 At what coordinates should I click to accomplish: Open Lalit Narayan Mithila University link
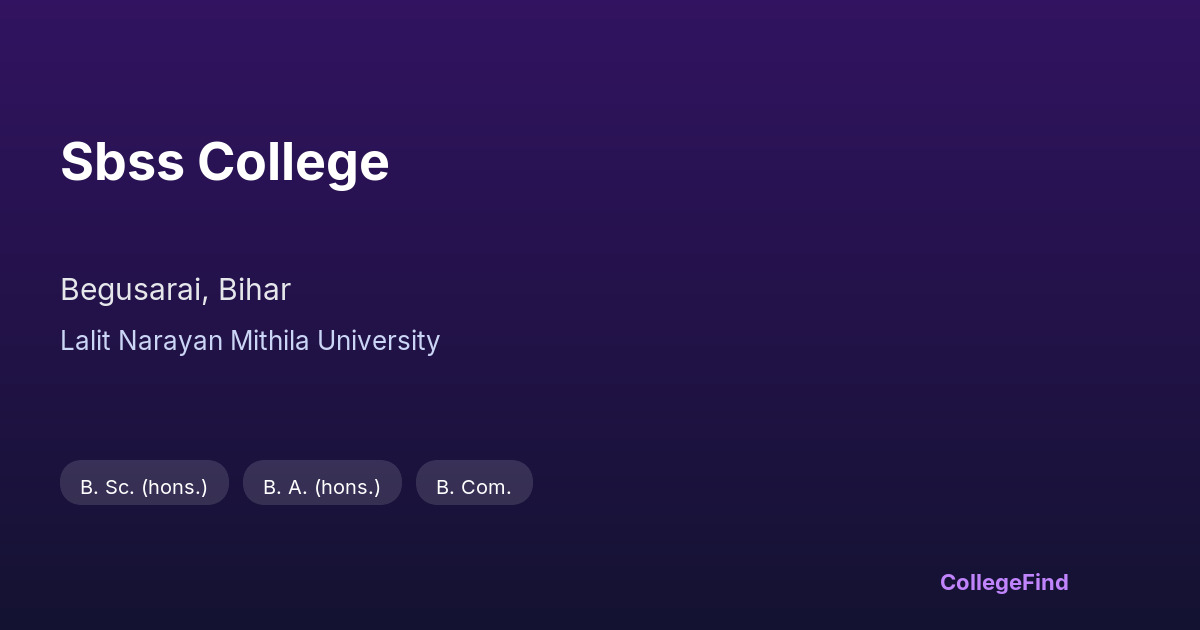pyautogui.click(x=250, y=341)
